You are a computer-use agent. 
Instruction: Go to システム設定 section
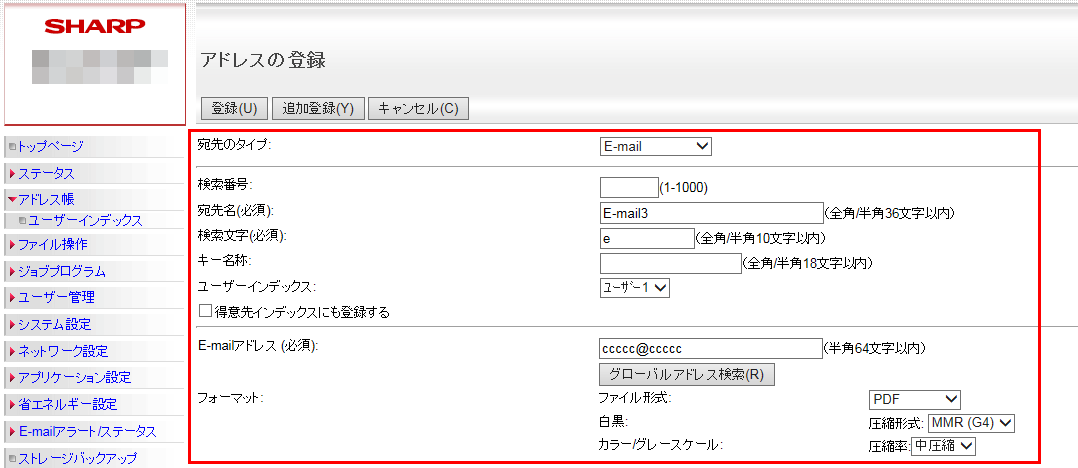tap(54, 324)
